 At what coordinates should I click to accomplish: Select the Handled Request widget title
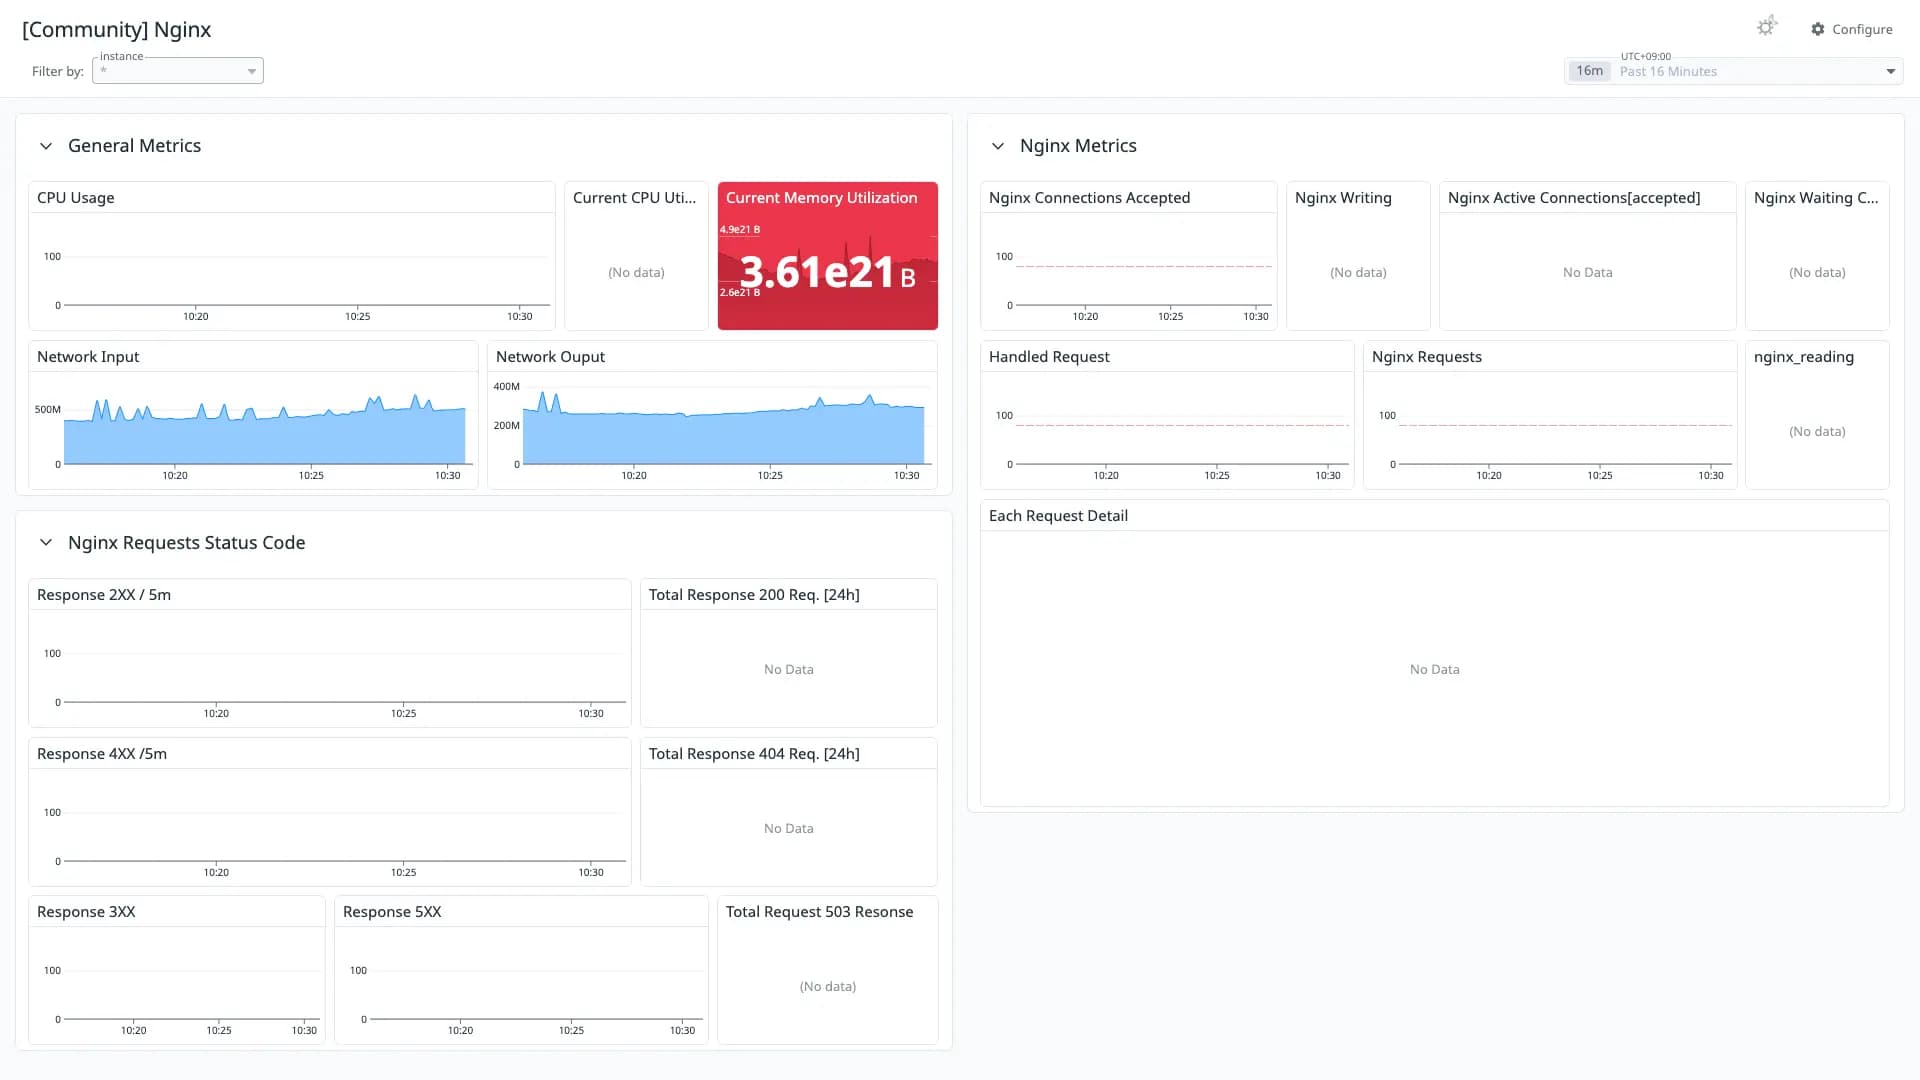(1049, 357)
